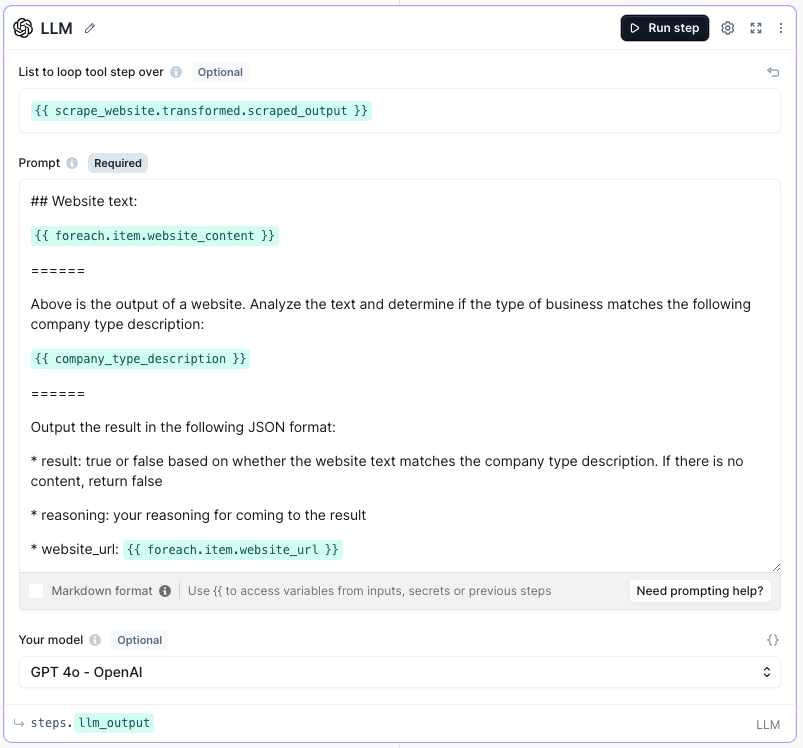Show info tooltip beside List to loop label
The width and height of the screenshot is (803, 748).
[176, 72]
